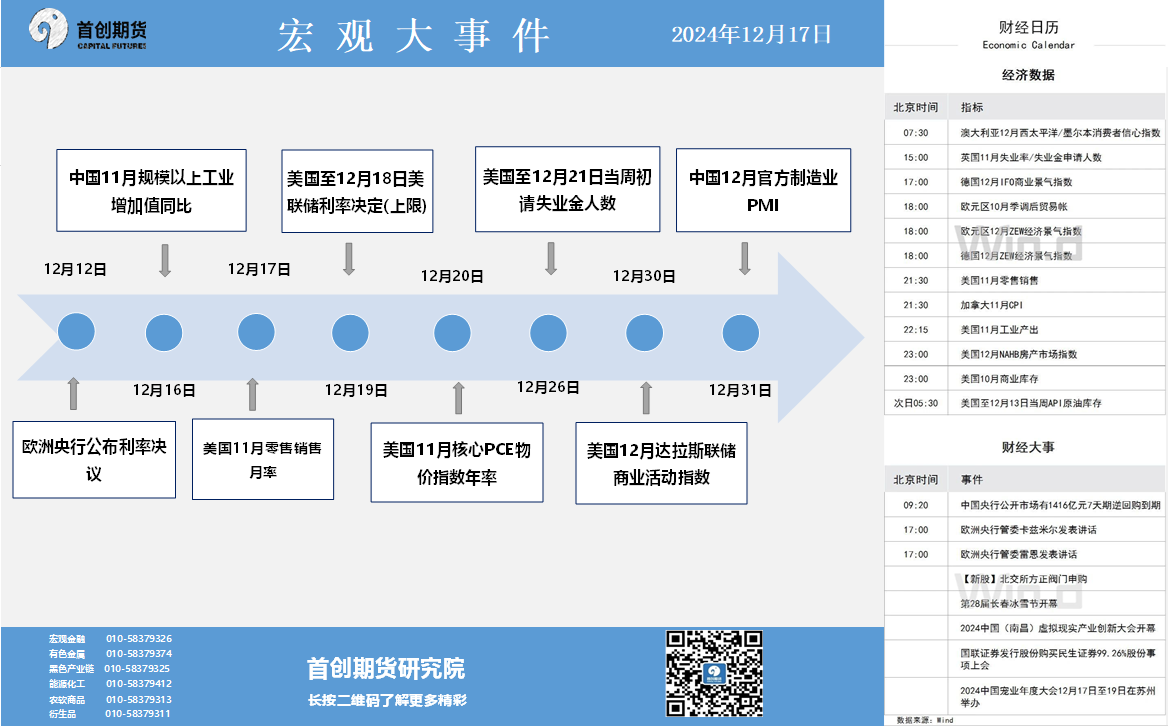The height and width of the screenshot is (727, 1168).
Task: Click the 事件 column header
Action: [971, 480]
